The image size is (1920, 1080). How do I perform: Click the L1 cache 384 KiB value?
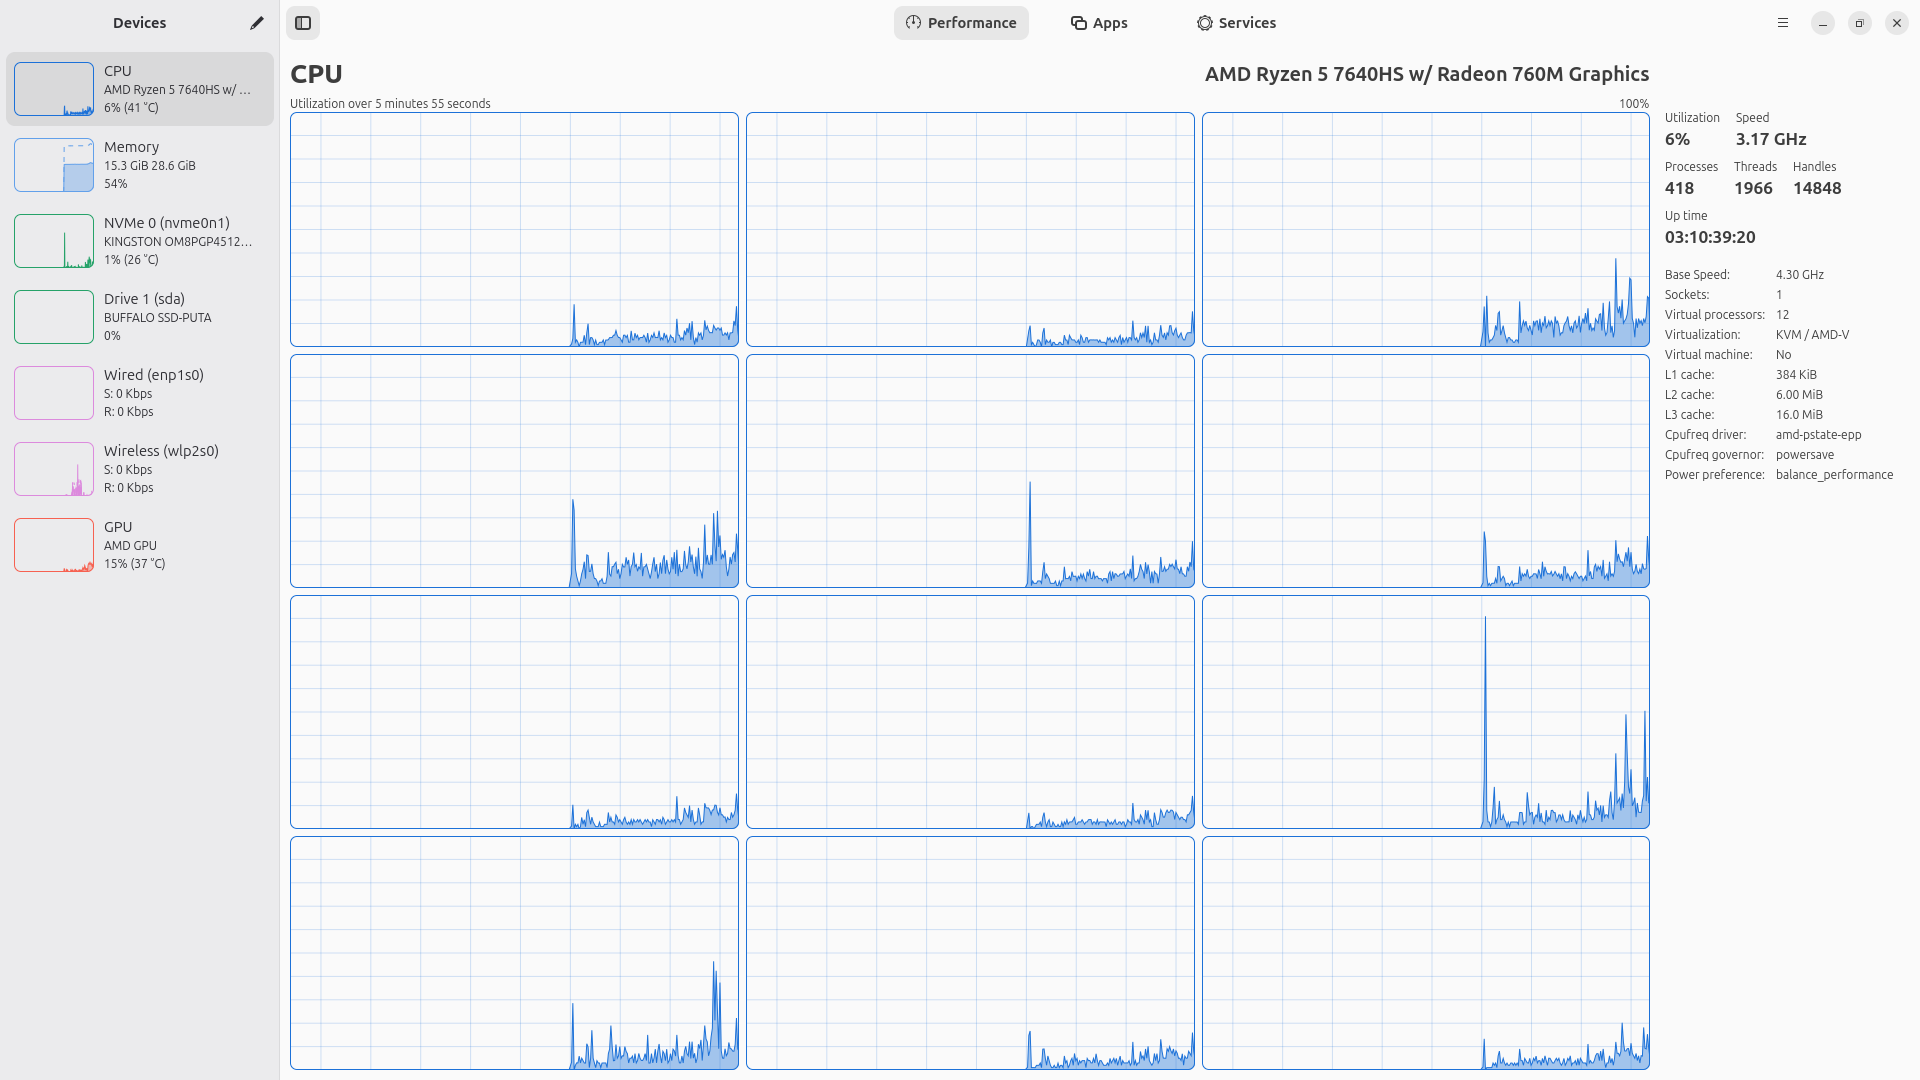(1796, 375)
